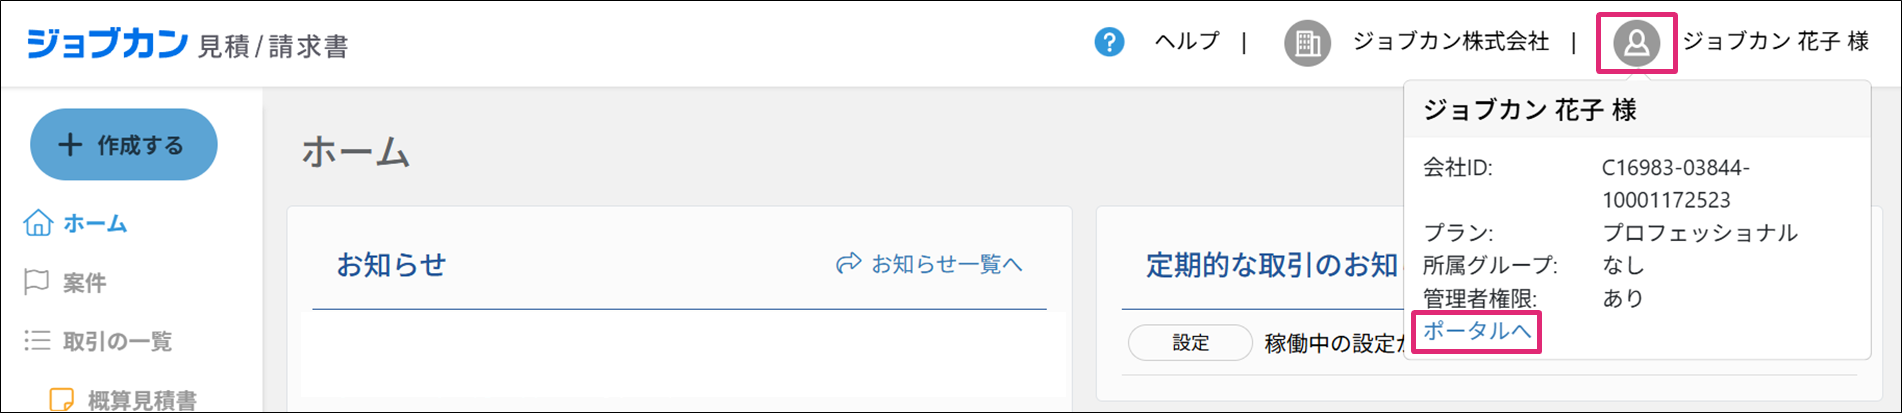Select ホーム label in the sidebar
This screenshot has width=1902, height=413.
tap(95, 224)
